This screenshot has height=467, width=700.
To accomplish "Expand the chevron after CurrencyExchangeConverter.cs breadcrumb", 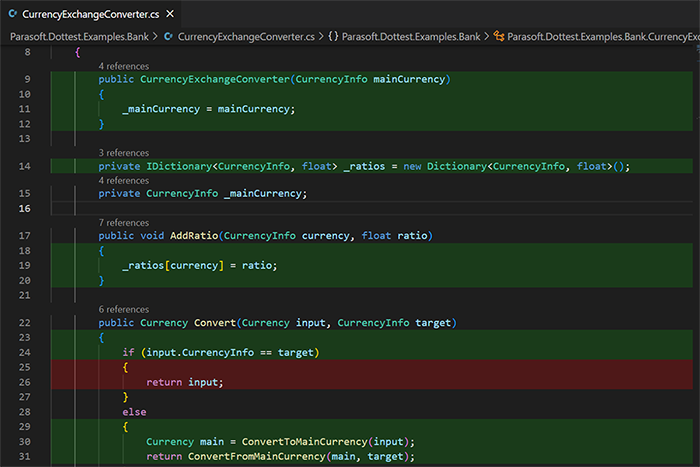I will pos(321,37).
